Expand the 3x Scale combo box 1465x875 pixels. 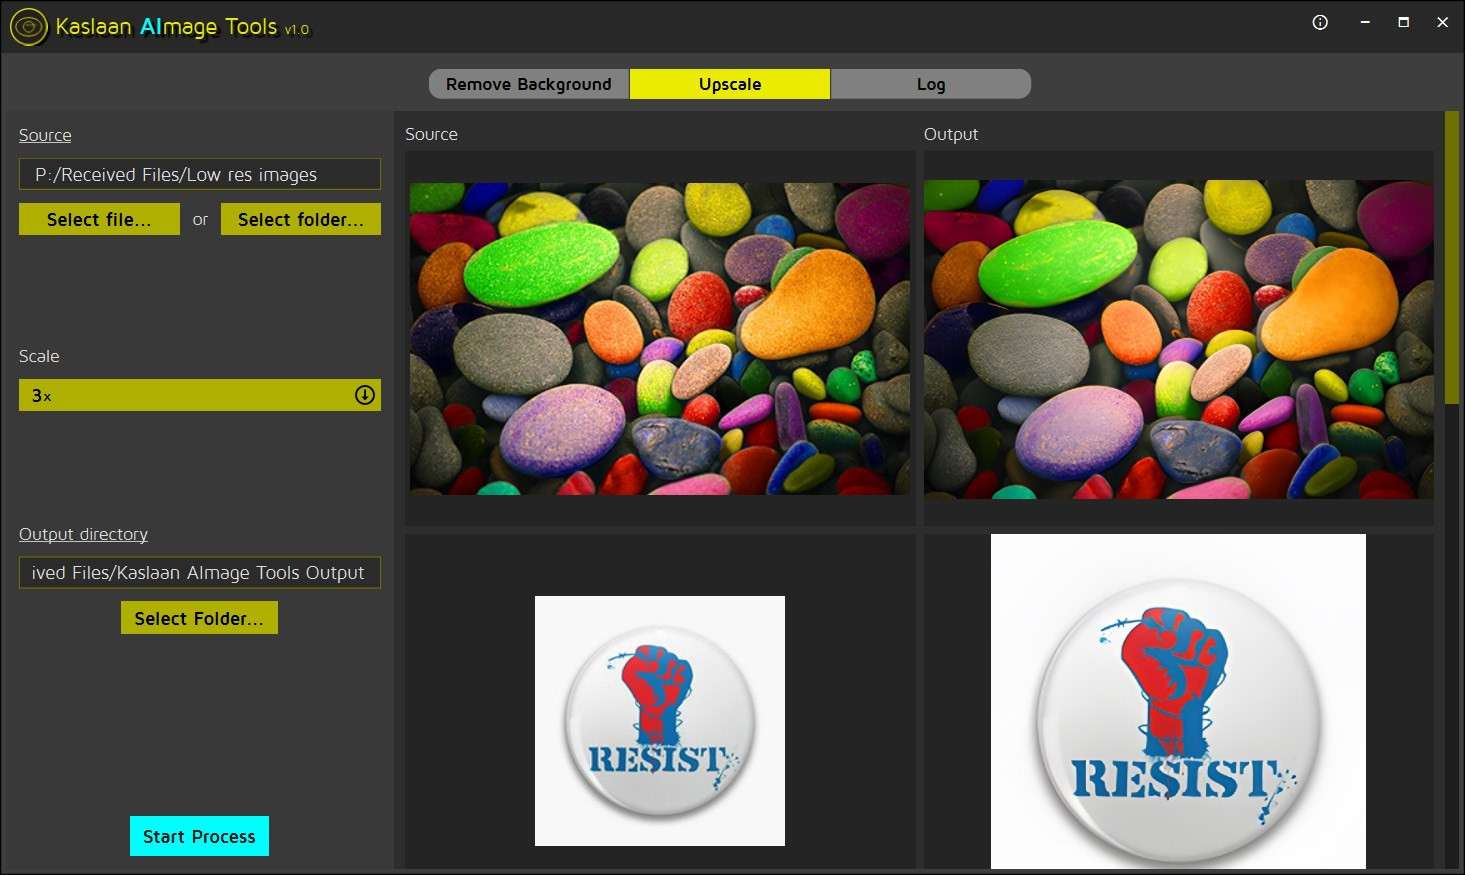(200, 395)
